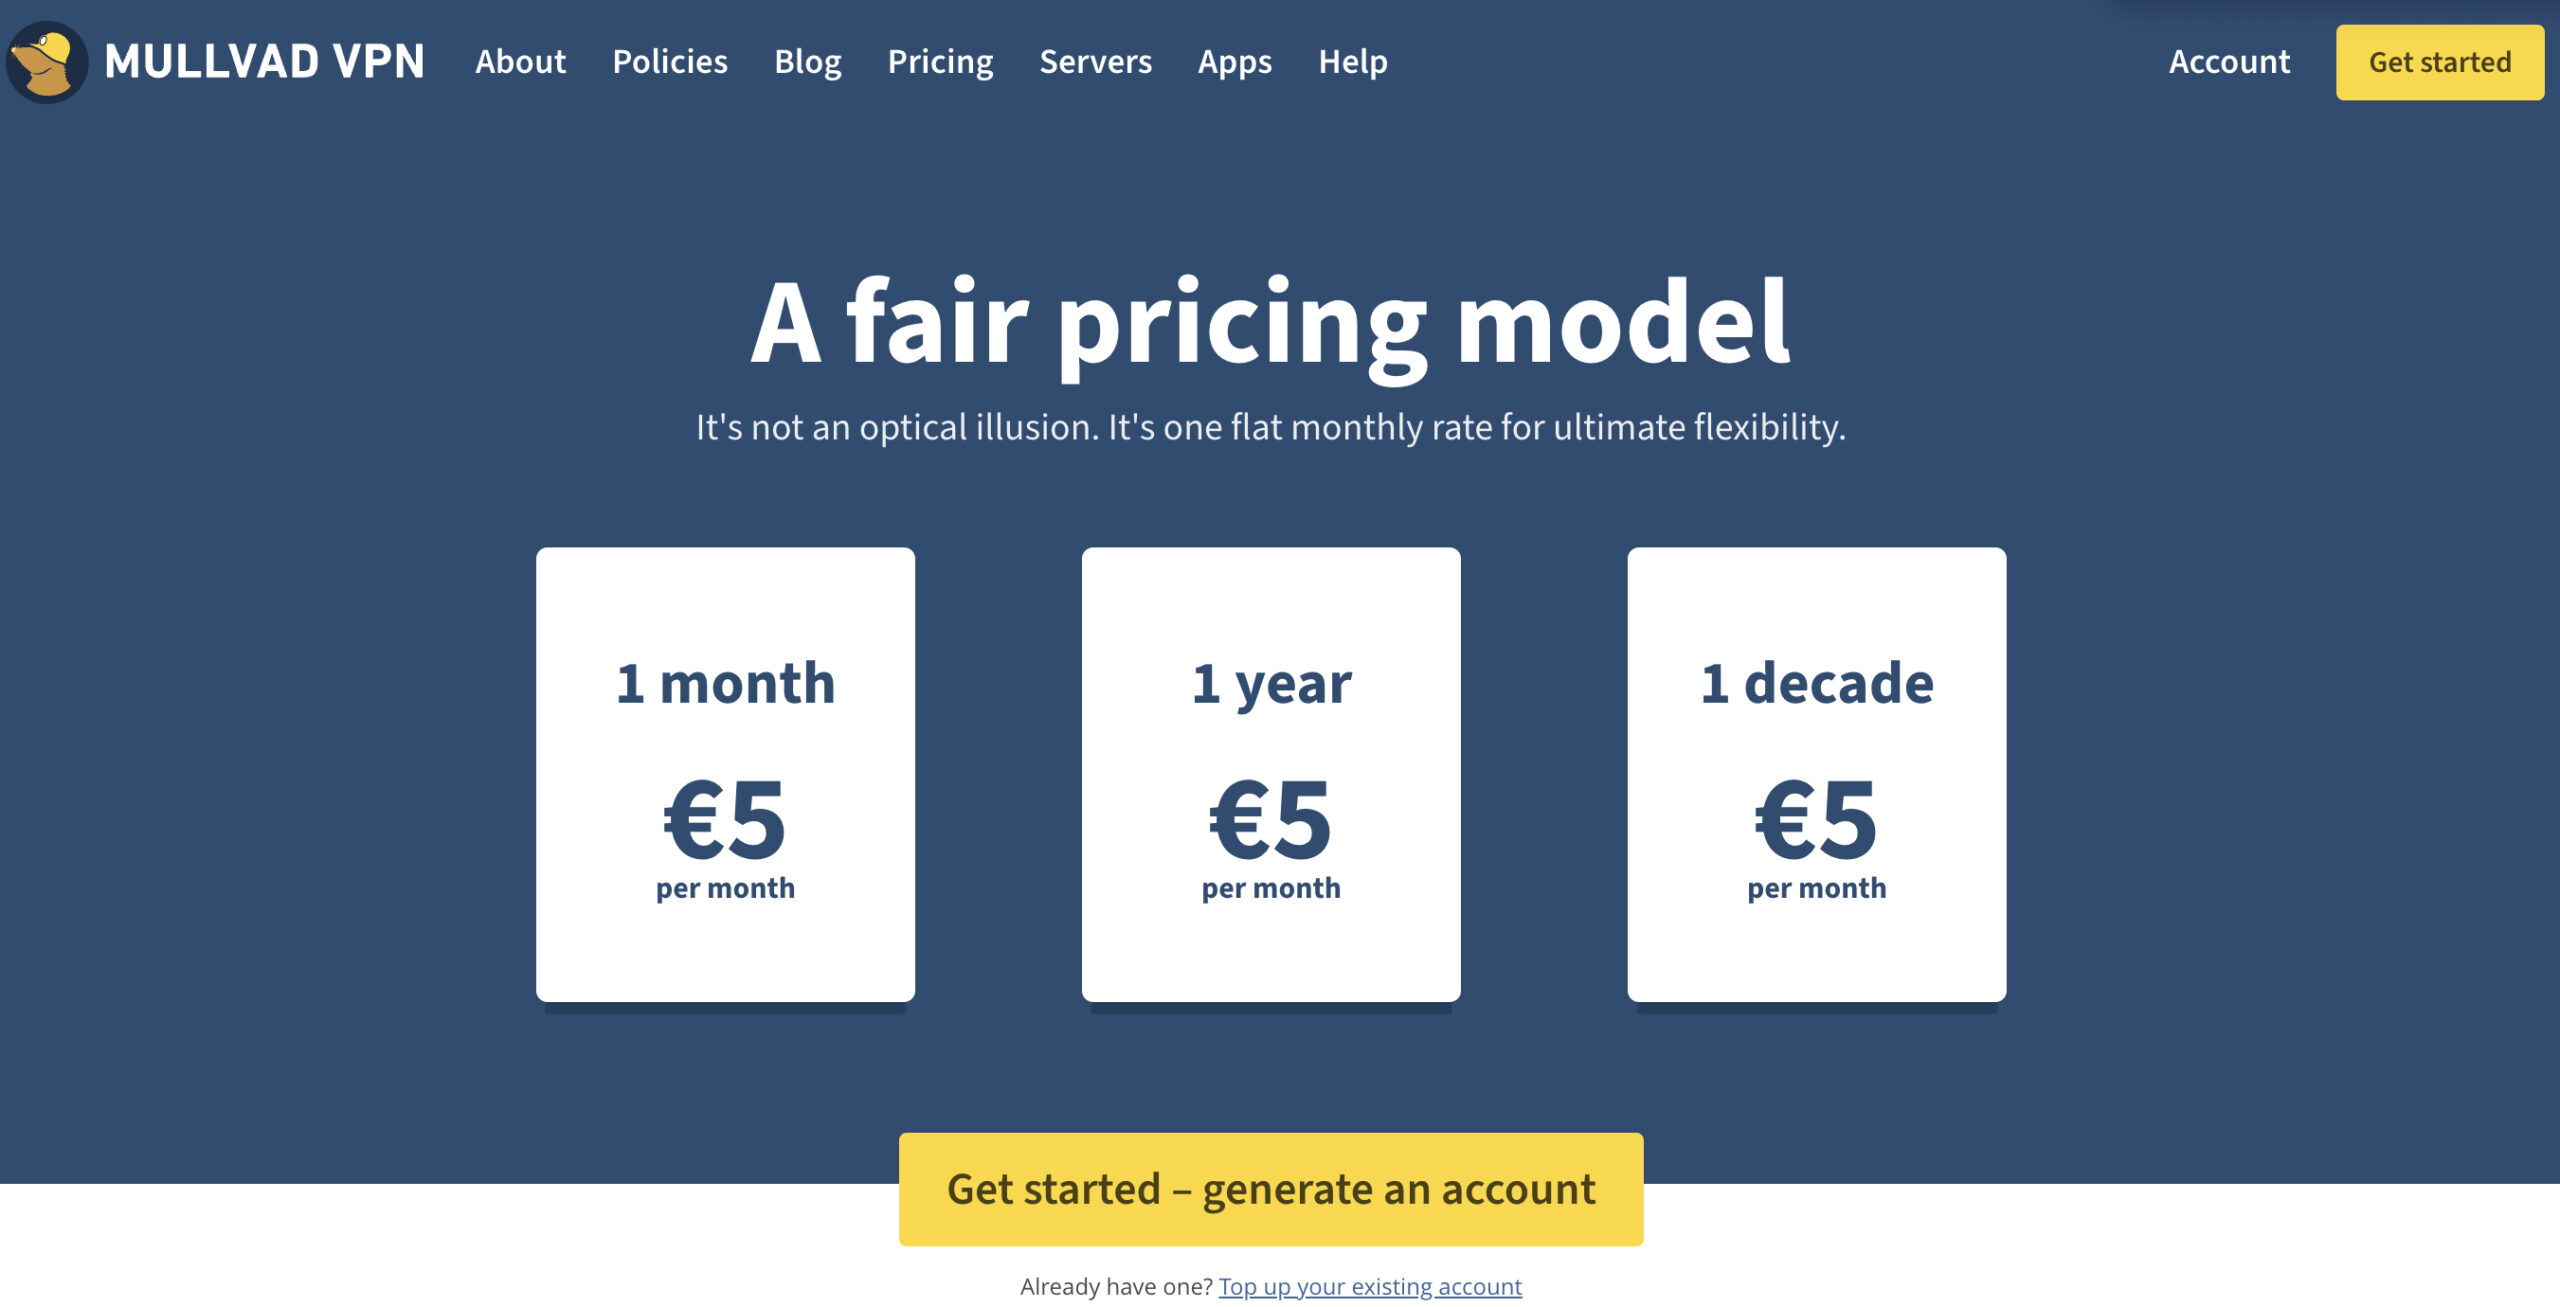The width and height of the screenshot is (2560, 1307).
Task: Navigate to the Blog section
Action: (x=808, y=60)
